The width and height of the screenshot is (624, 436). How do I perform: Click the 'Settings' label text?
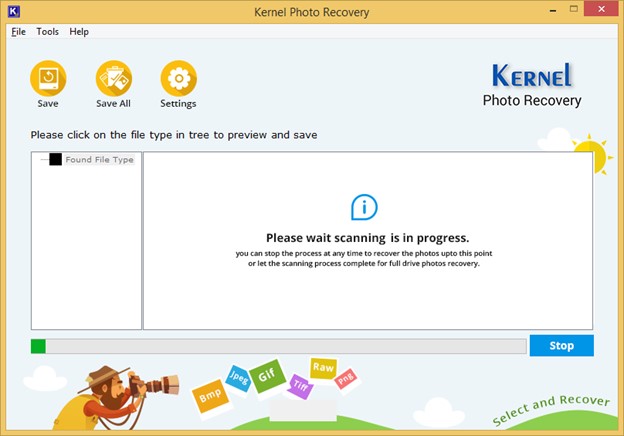tap(178, 103)
